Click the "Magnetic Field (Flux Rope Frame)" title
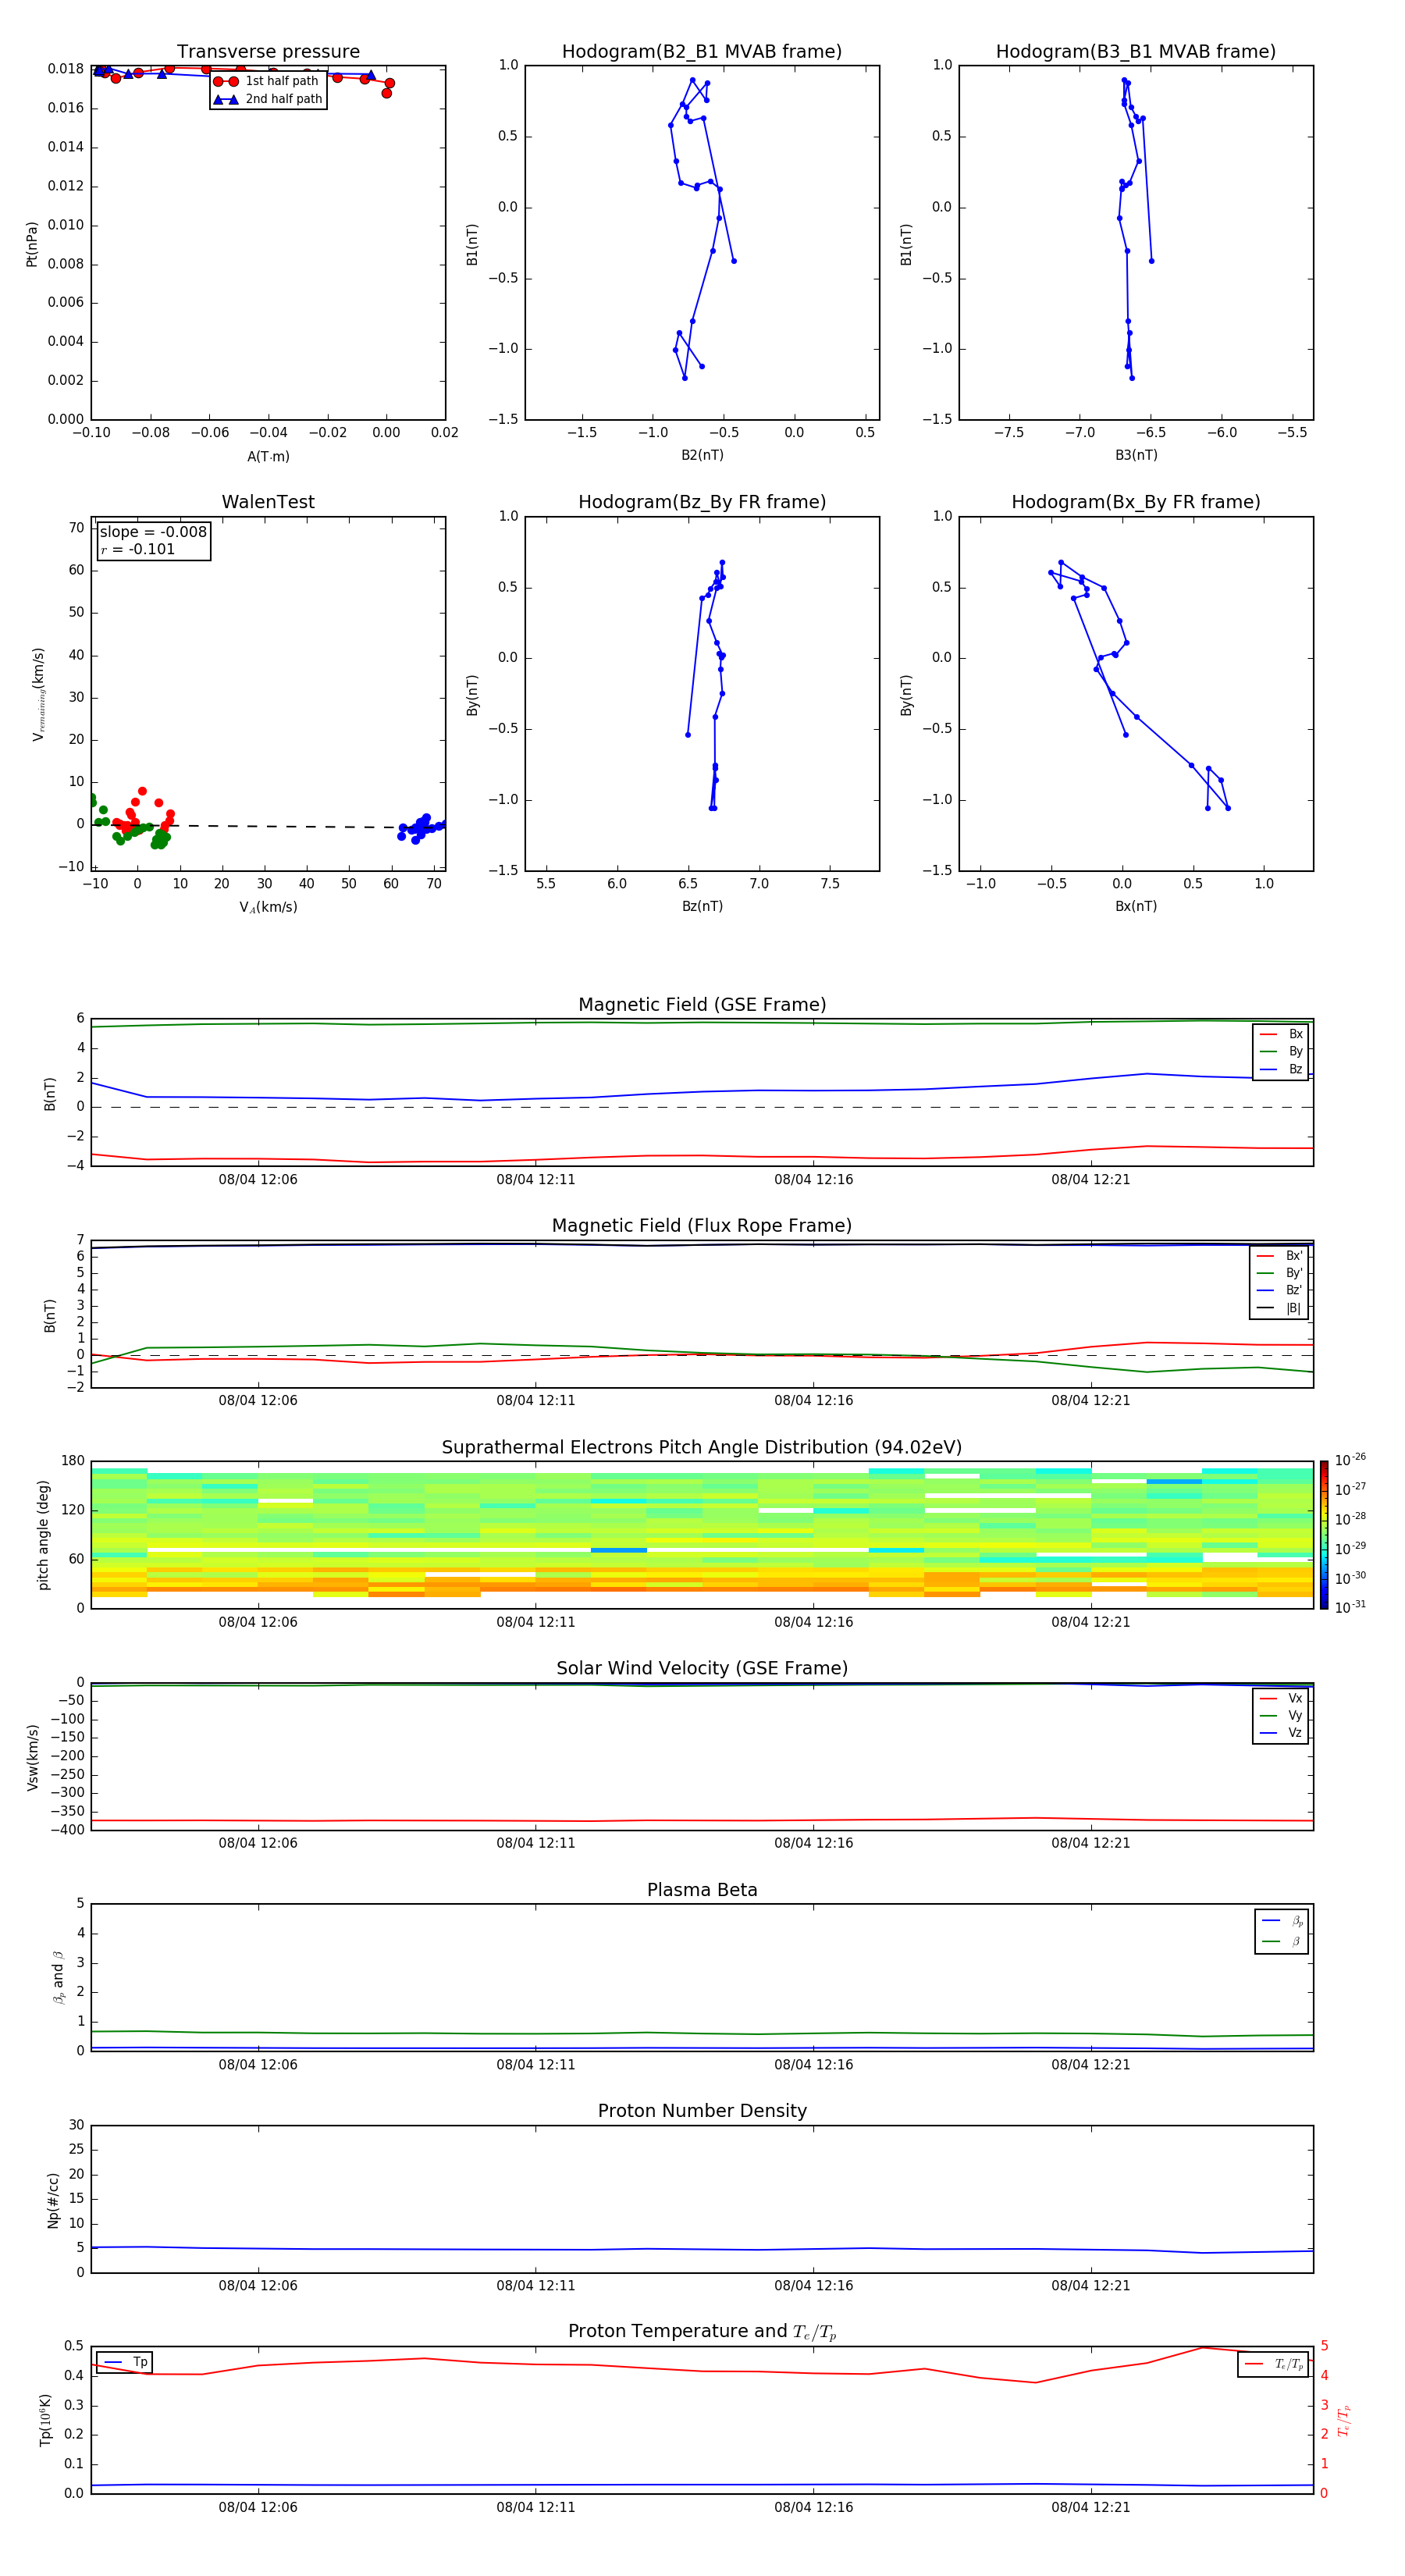 [702, 1226]
